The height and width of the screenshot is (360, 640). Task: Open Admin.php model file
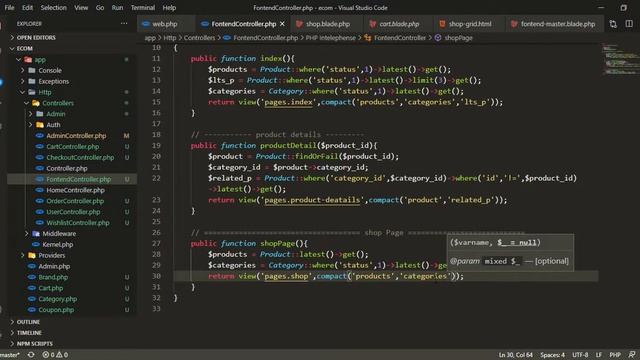[54, 267]
